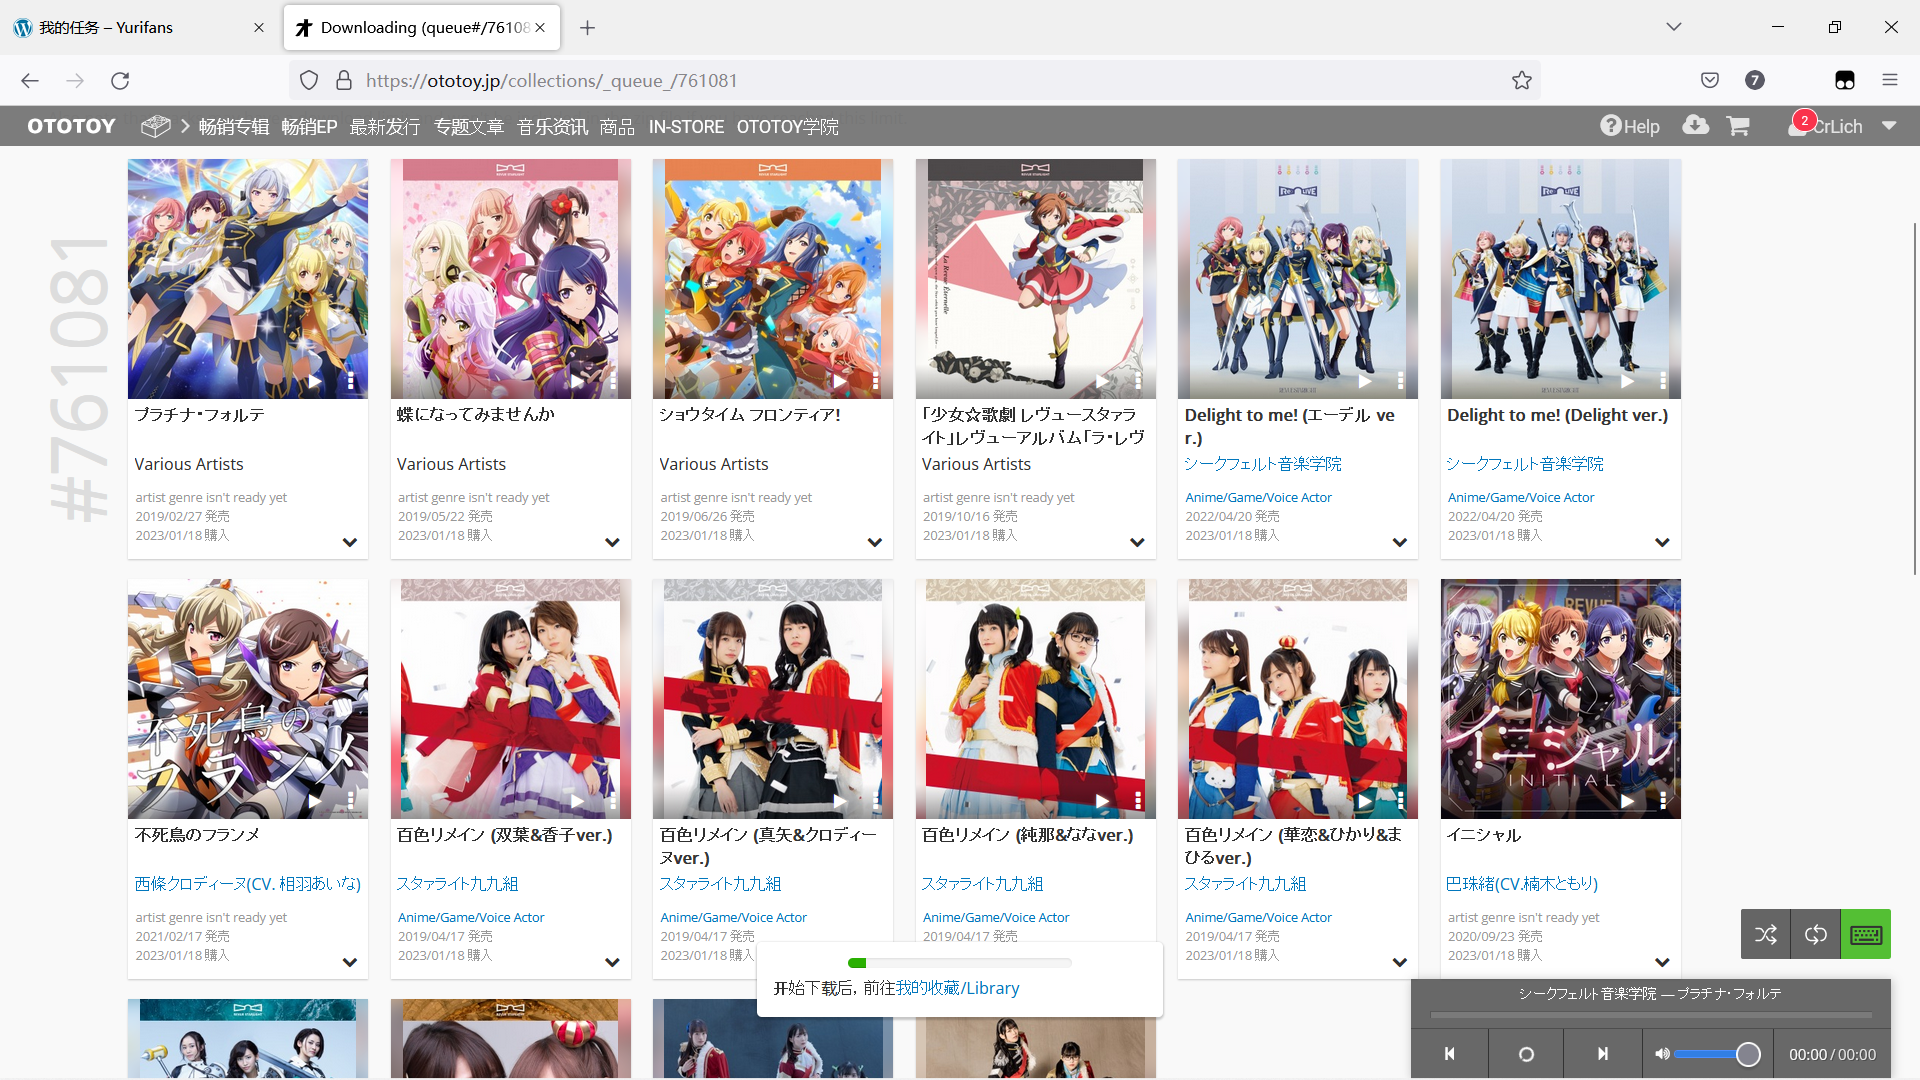Play 百色リメイン (双葉&香子ver.)

click(577, 801)
